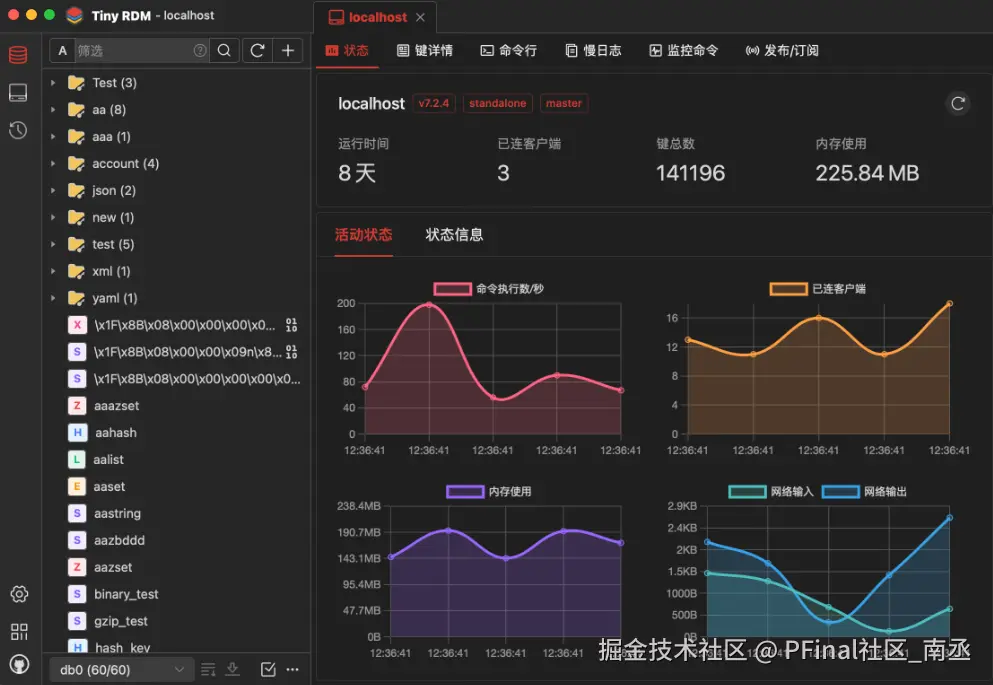The image size is (993, 685).
Task: Expand the account (4) folder
Action: (53, 163)
